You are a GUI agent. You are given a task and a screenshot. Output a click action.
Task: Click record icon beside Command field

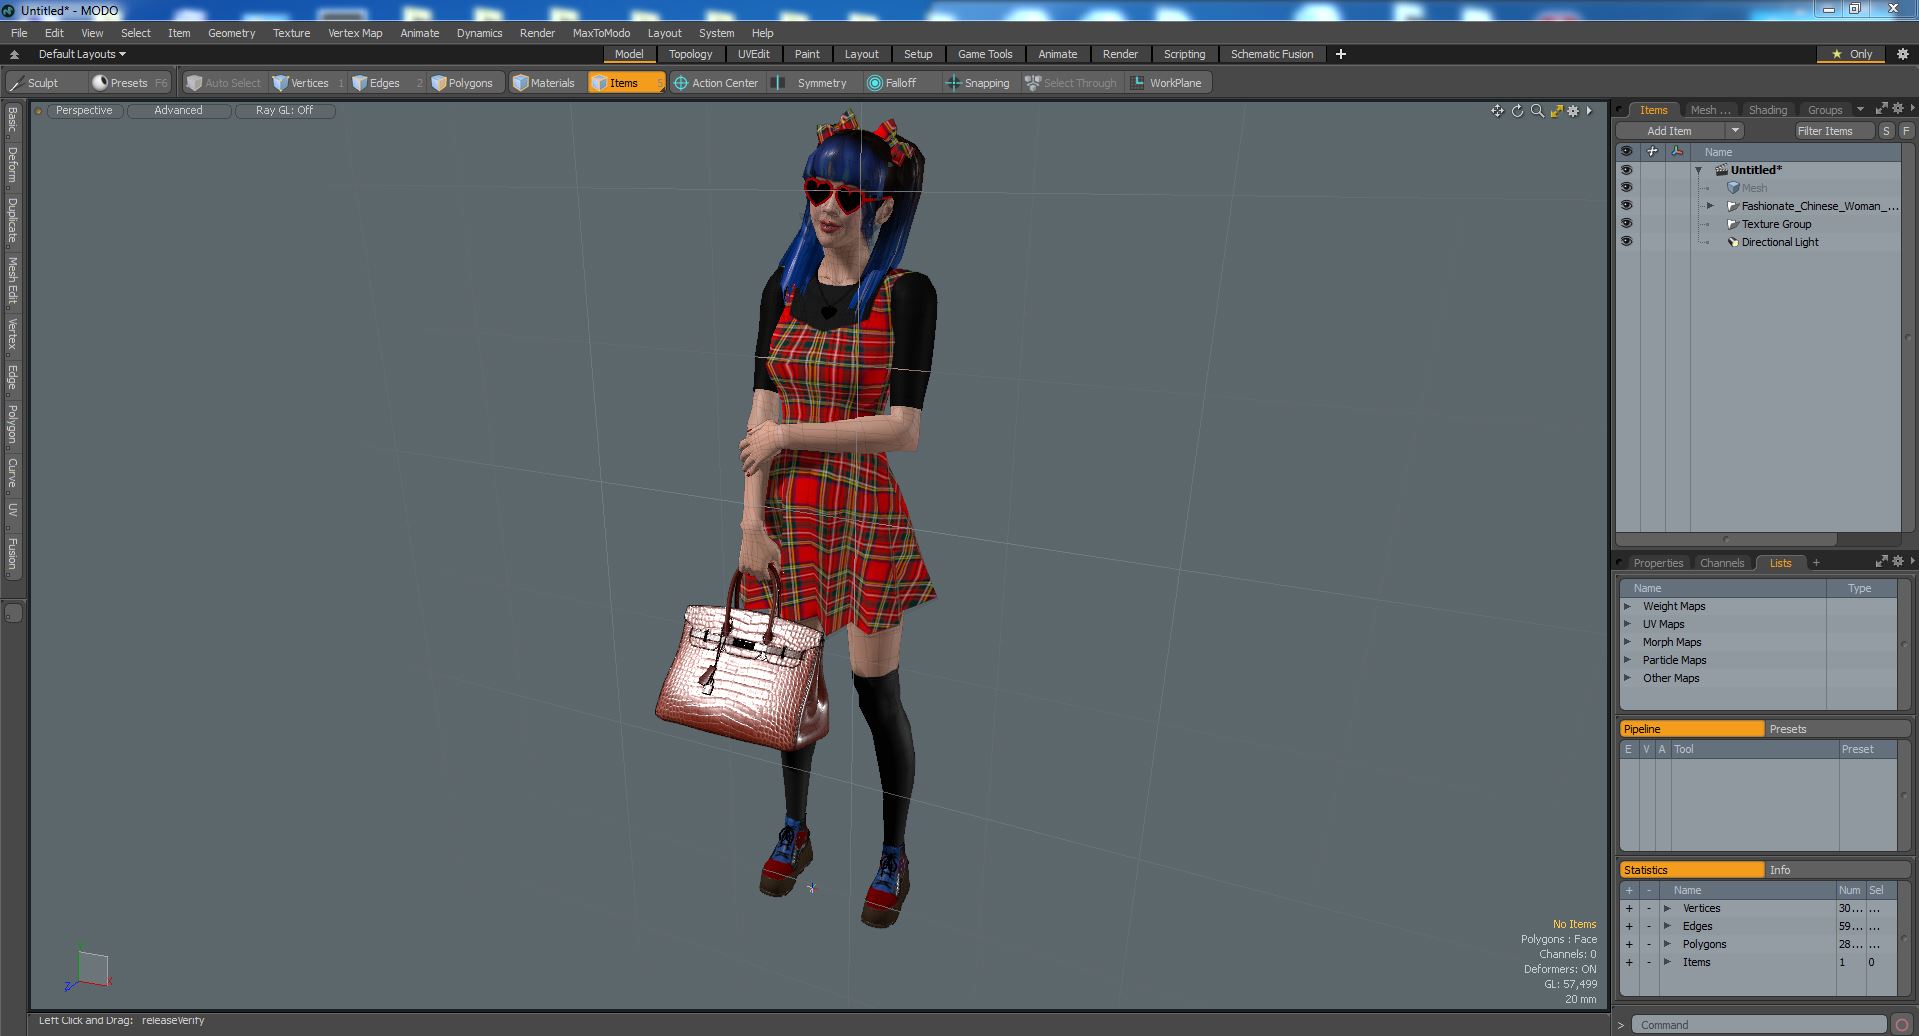pos(1901,1024)
